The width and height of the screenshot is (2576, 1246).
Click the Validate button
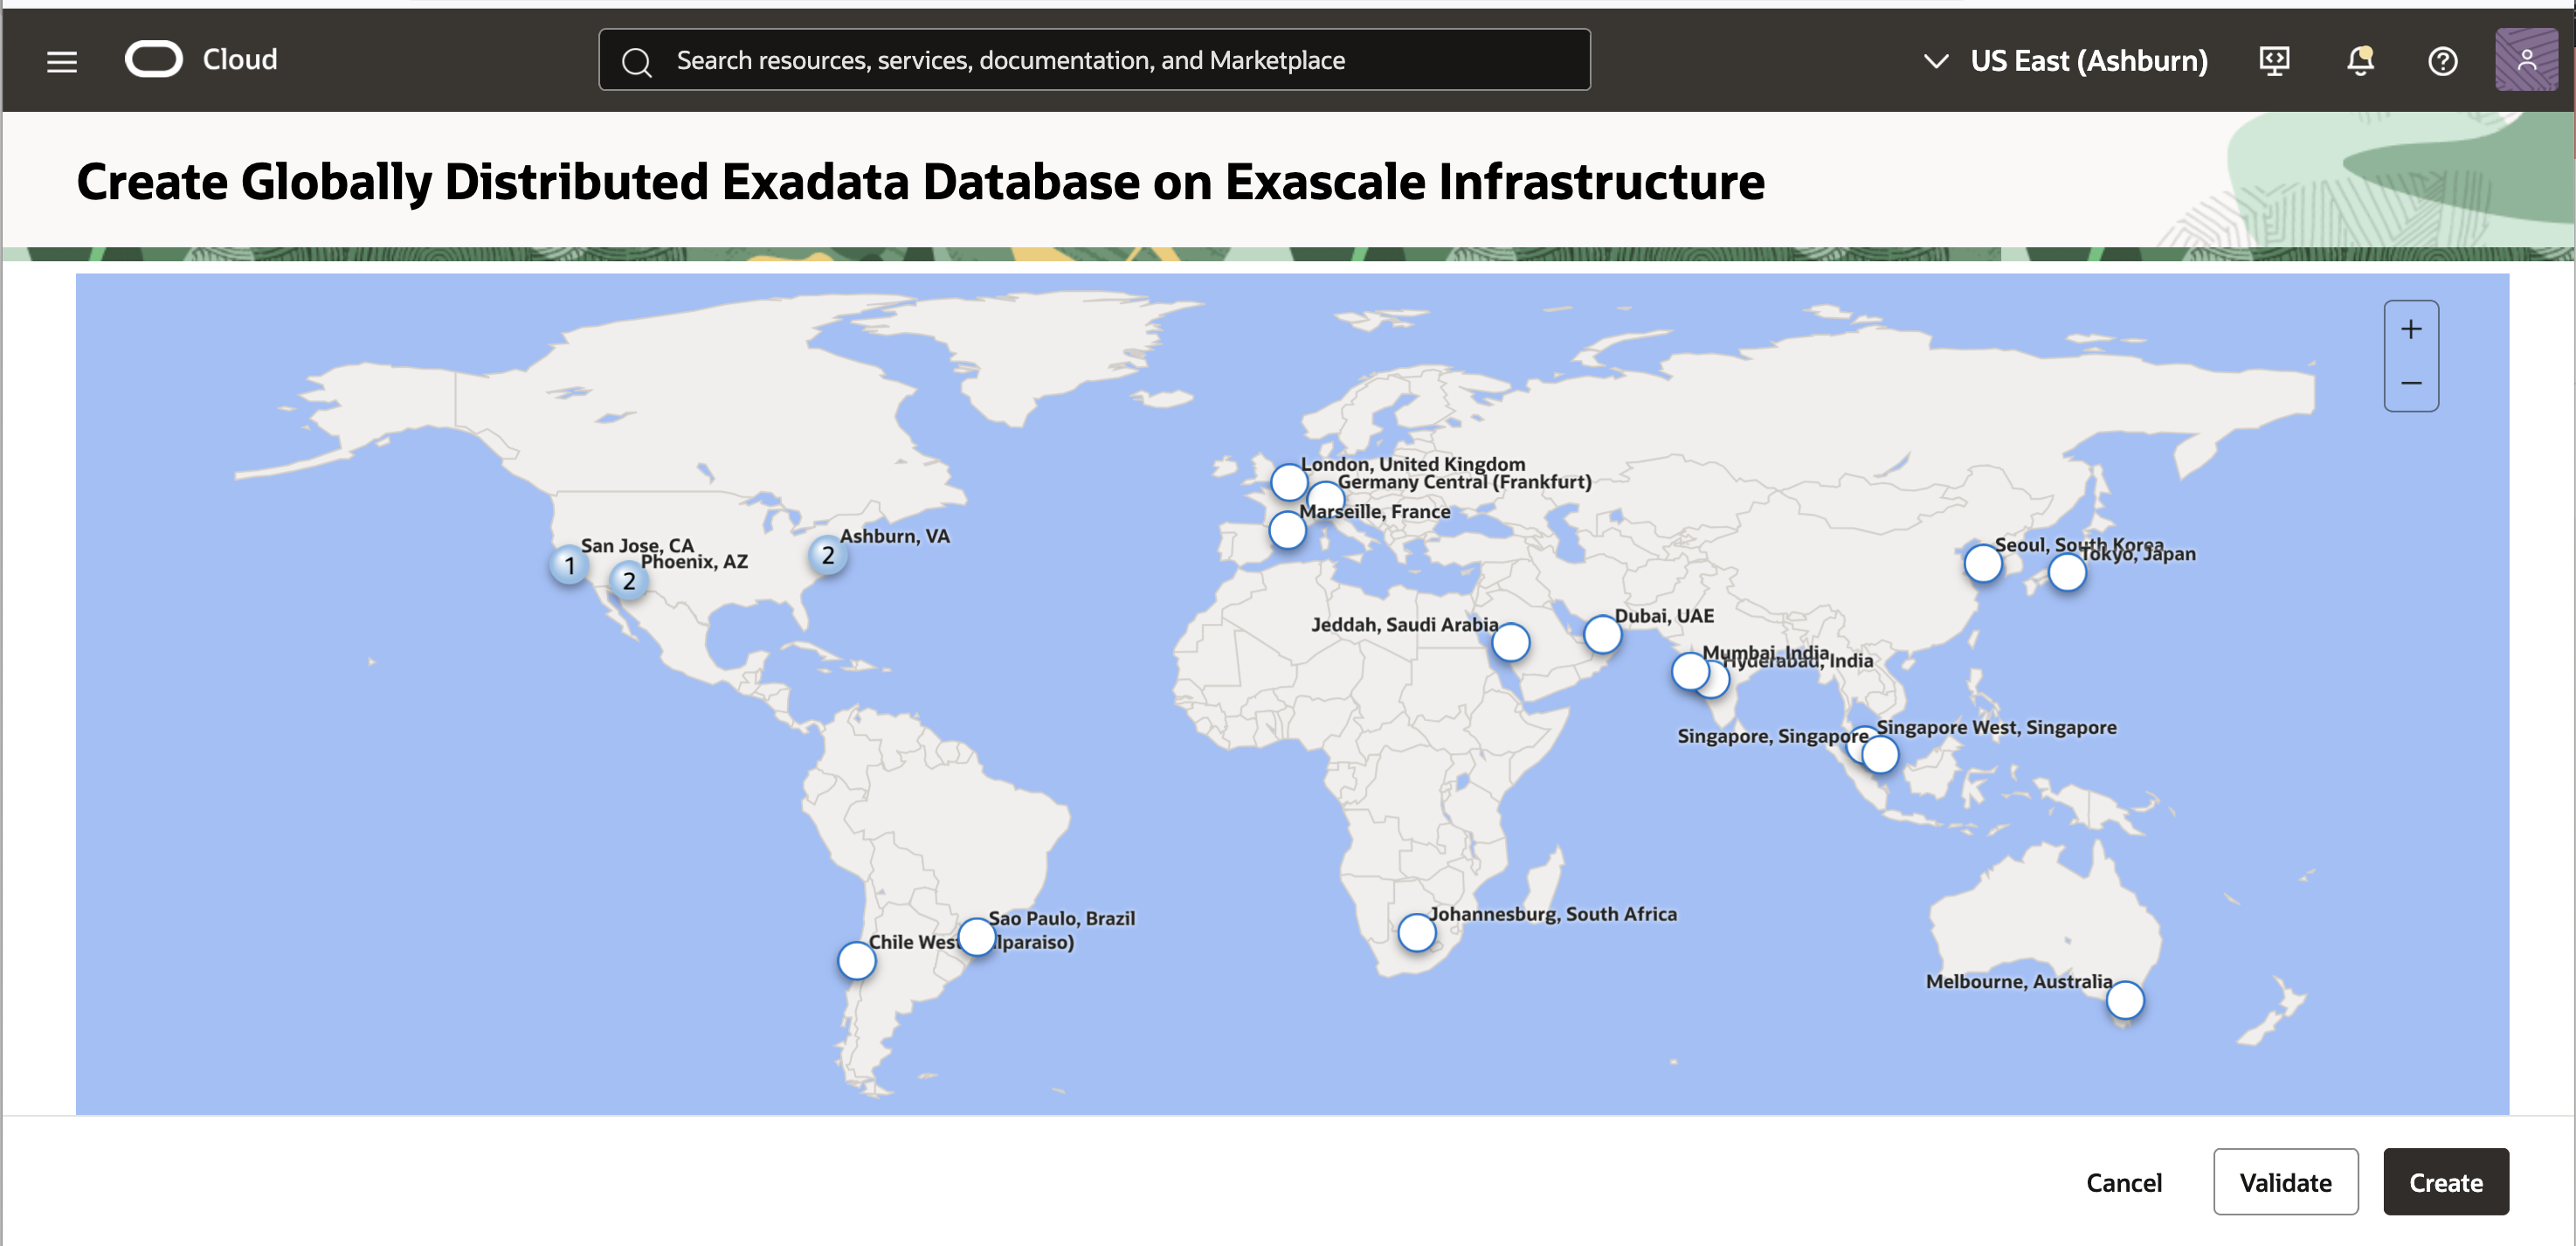[x=2286, y=1182]
